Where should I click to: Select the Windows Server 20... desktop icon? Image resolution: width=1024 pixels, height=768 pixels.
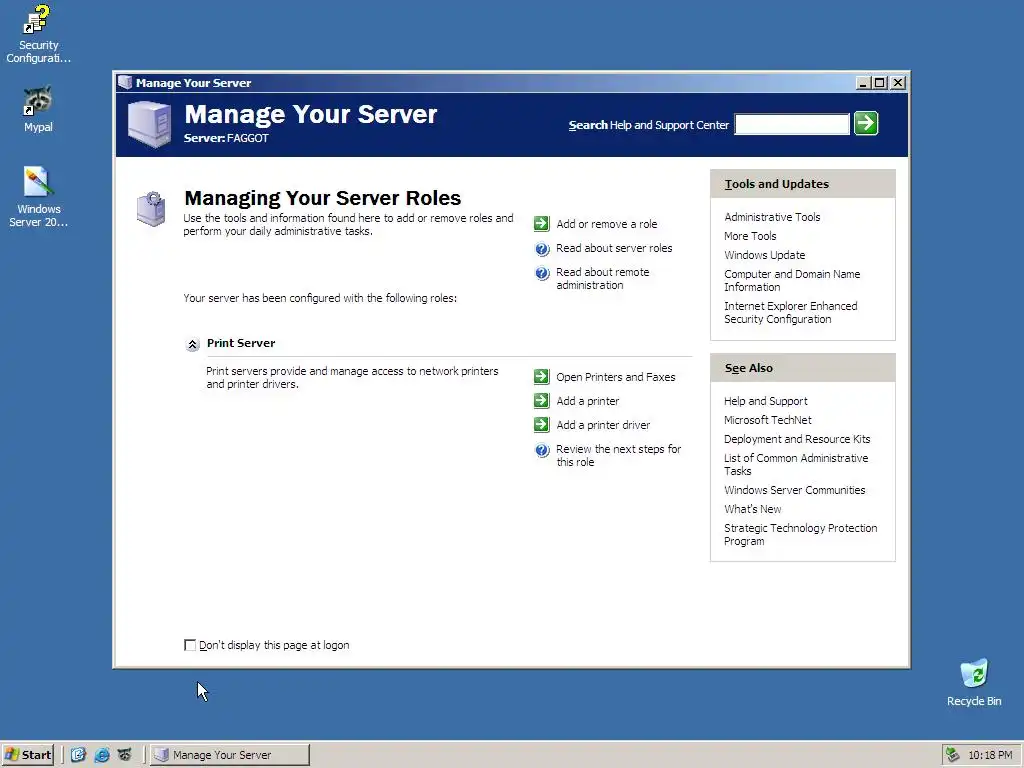(x=38, y=197)
